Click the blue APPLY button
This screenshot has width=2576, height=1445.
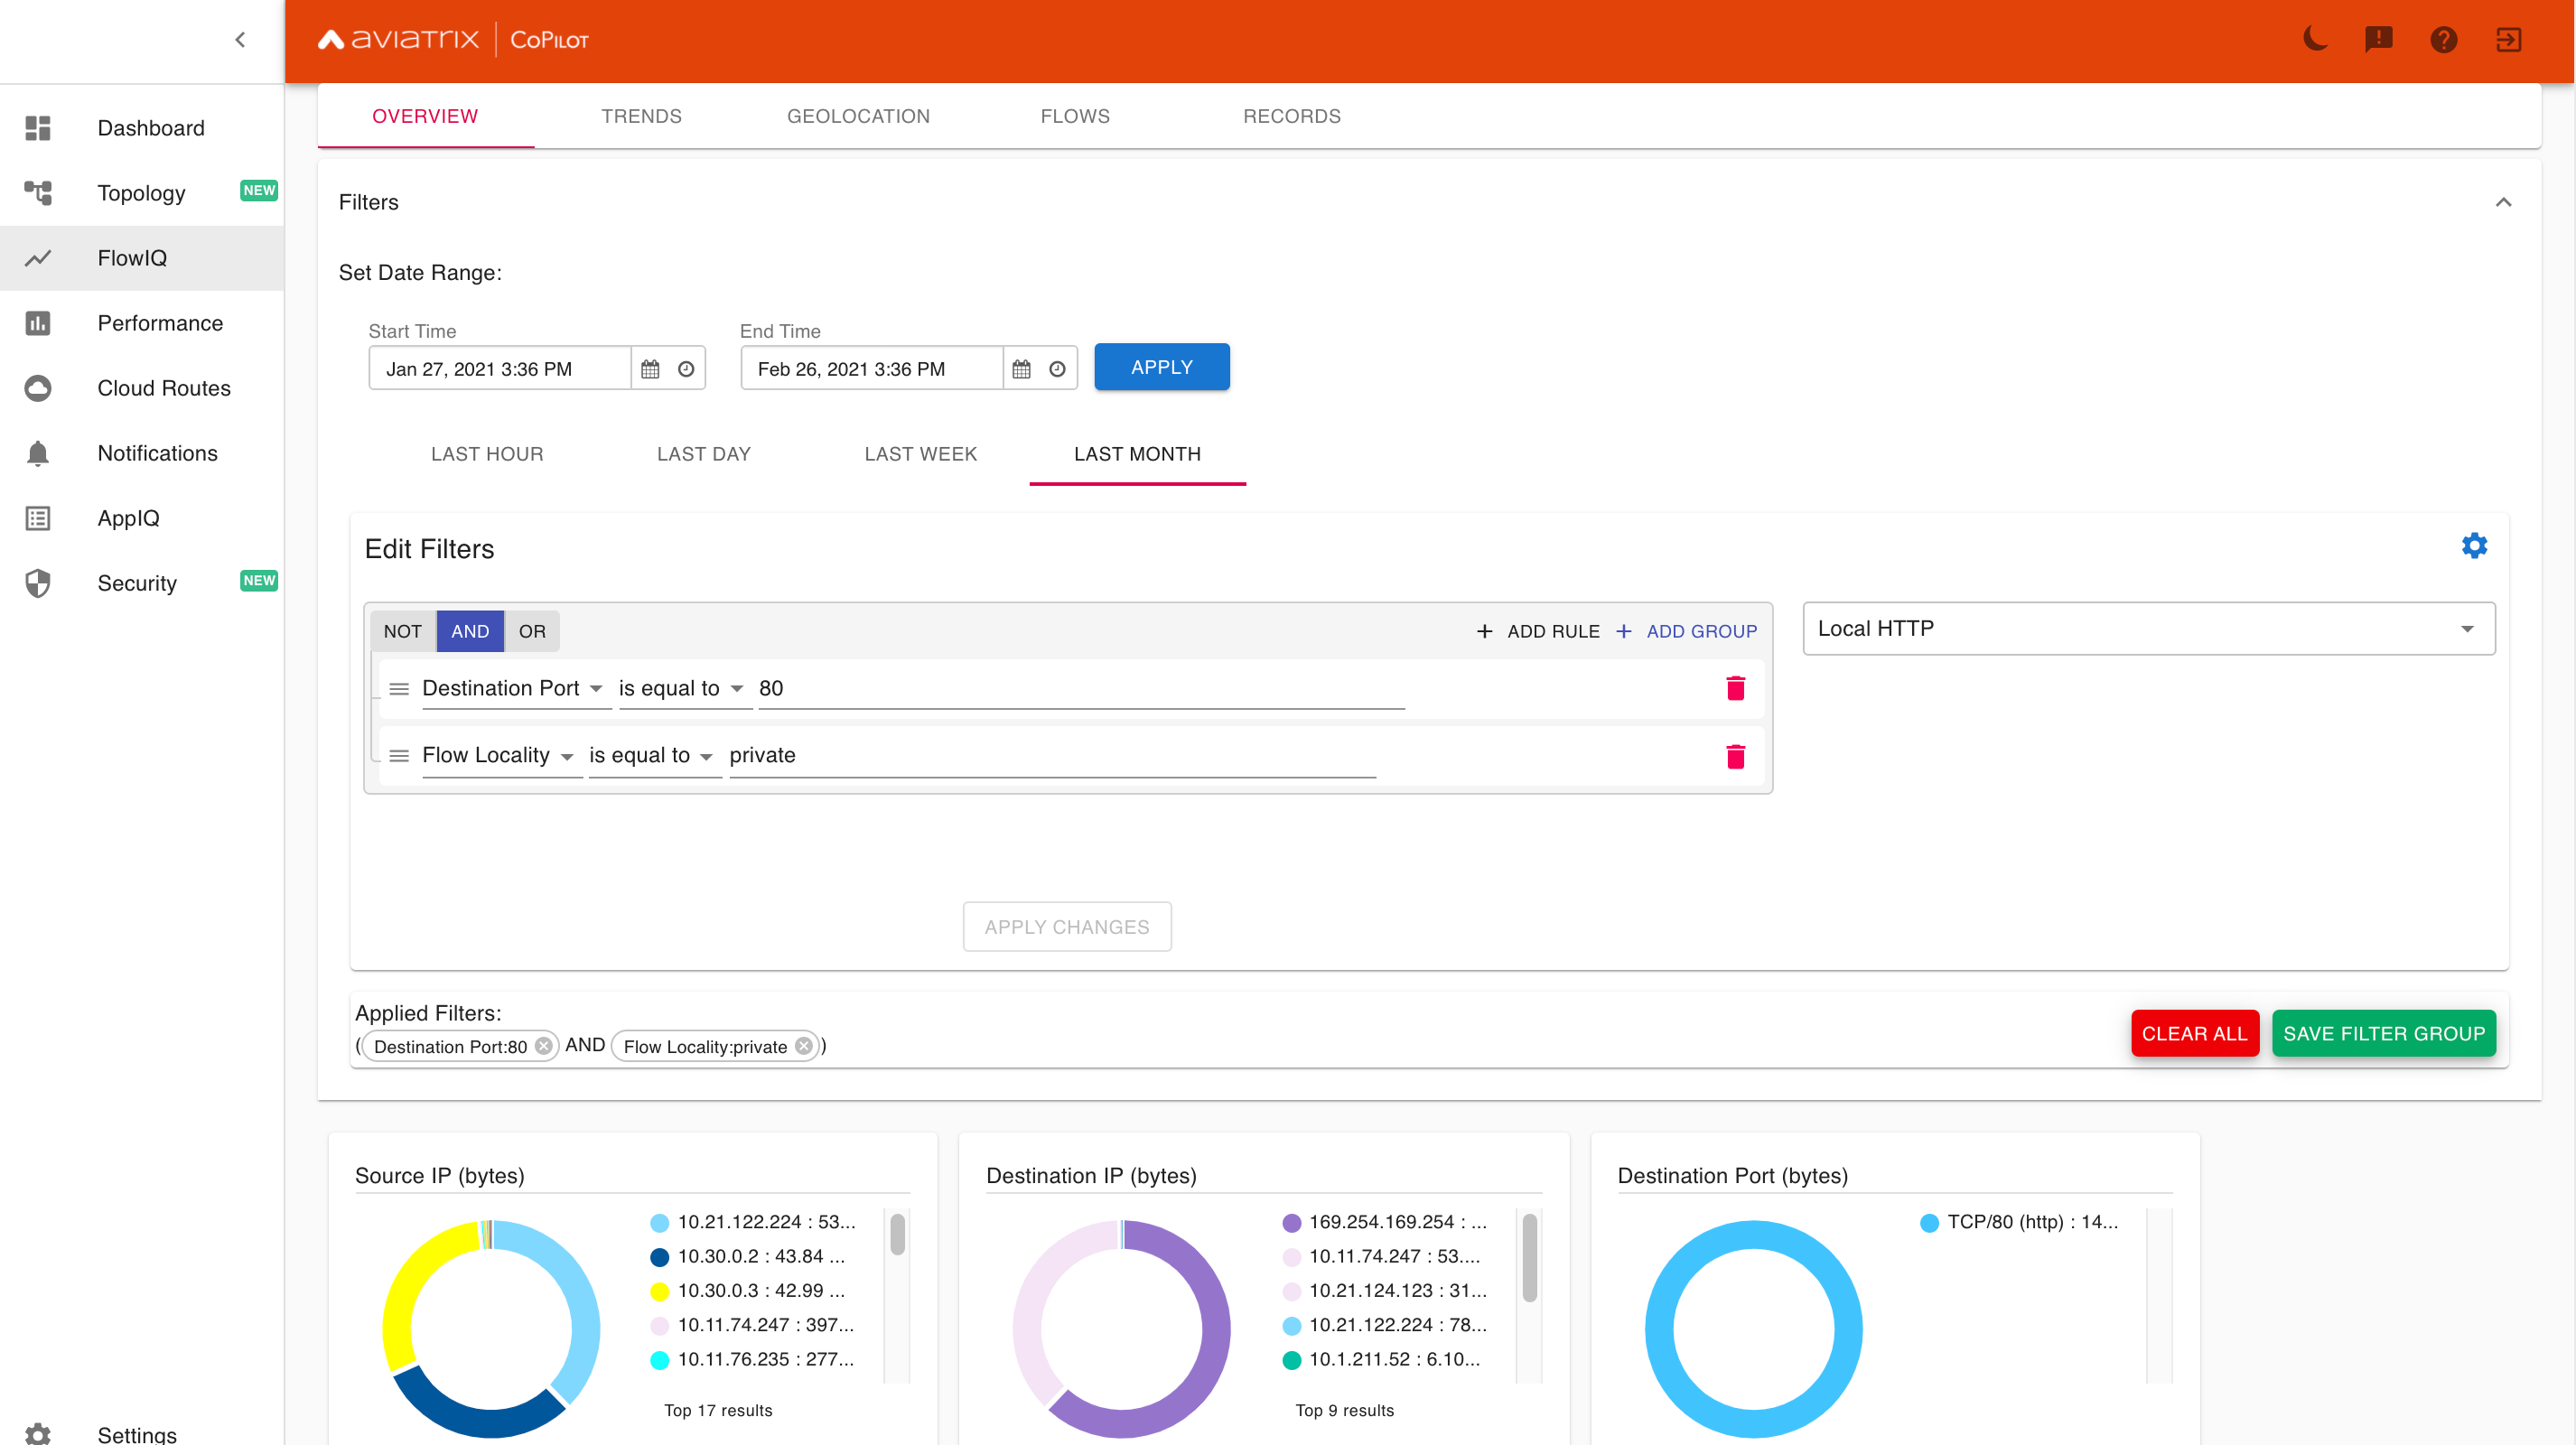coord(1162,367)
